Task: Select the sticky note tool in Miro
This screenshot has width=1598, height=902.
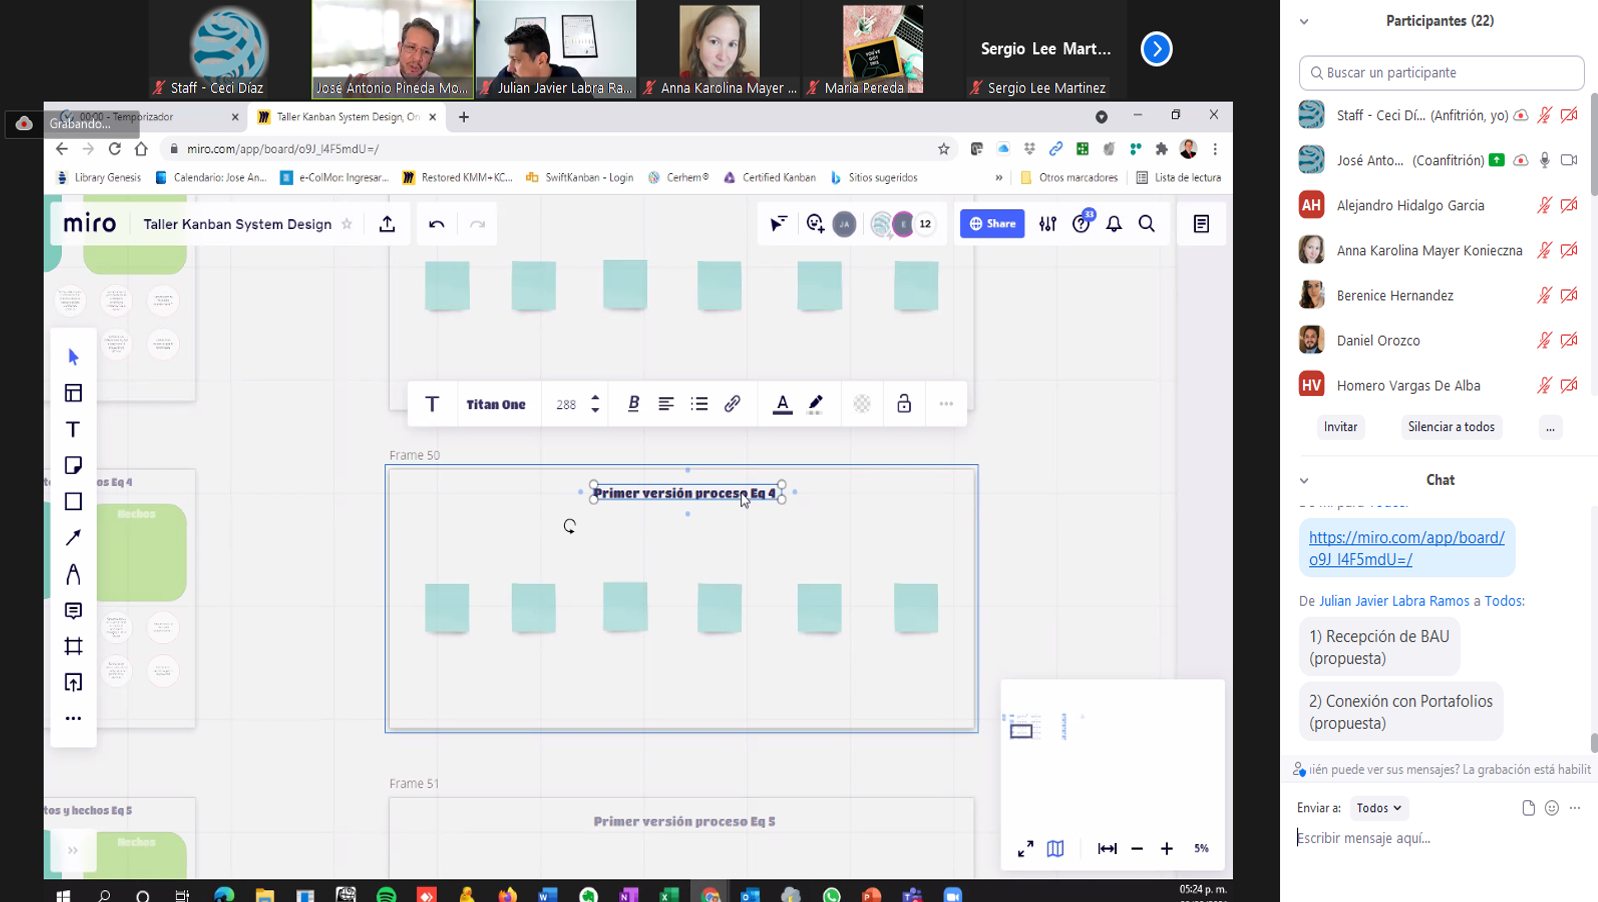Action: click(x=73, y=466)
